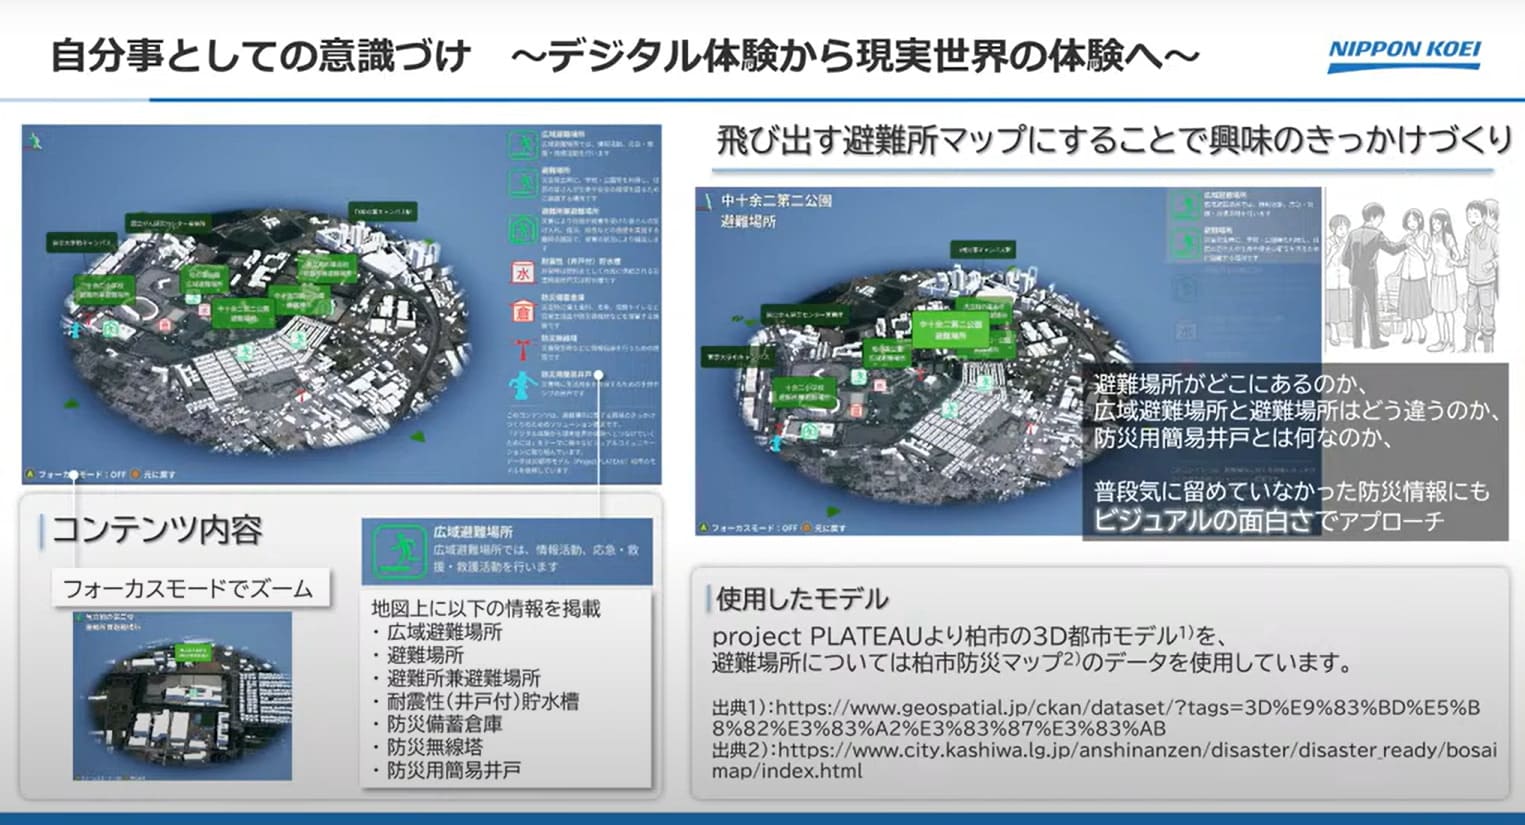Click the 避難場所 list item
1525x825 pixels.
[x=425, y=655]
